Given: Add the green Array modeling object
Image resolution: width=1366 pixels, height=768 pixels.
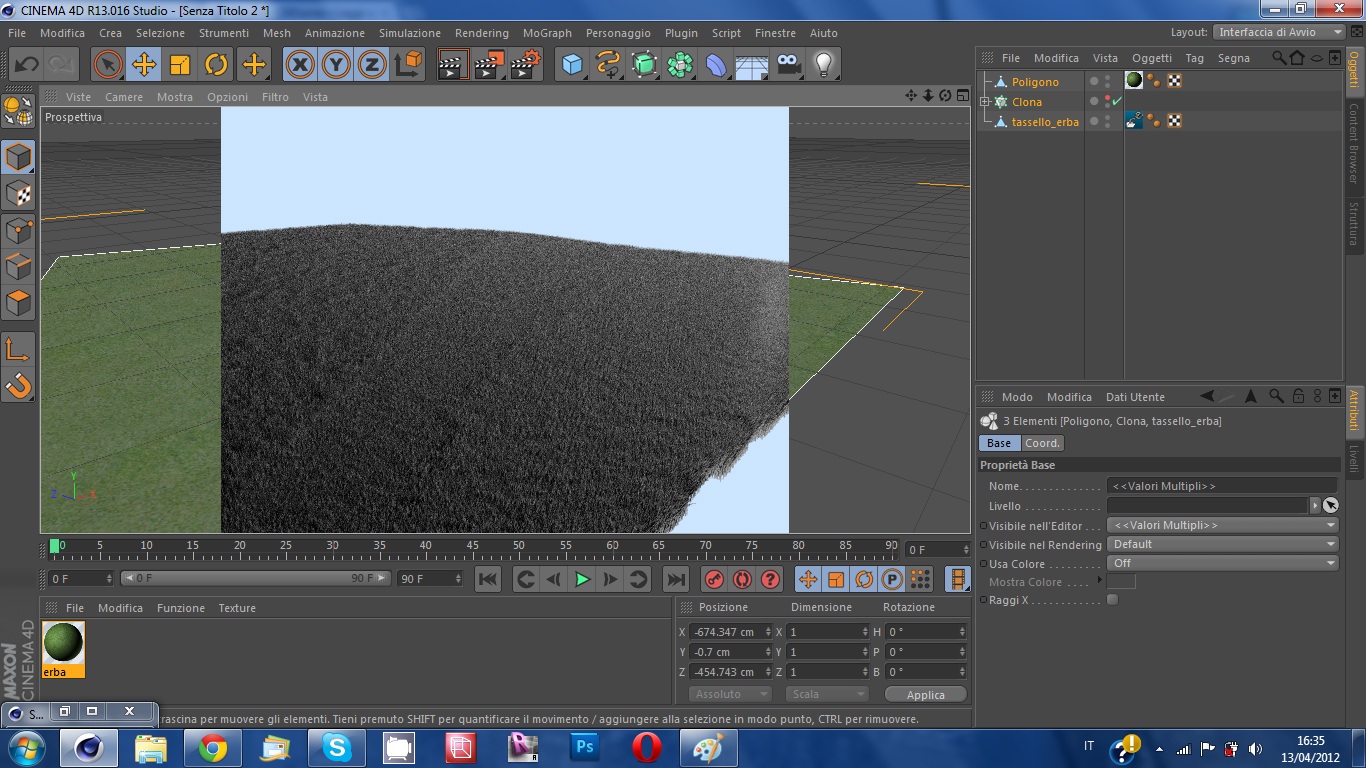Looking at the screenshot, I should coord(680,65).
